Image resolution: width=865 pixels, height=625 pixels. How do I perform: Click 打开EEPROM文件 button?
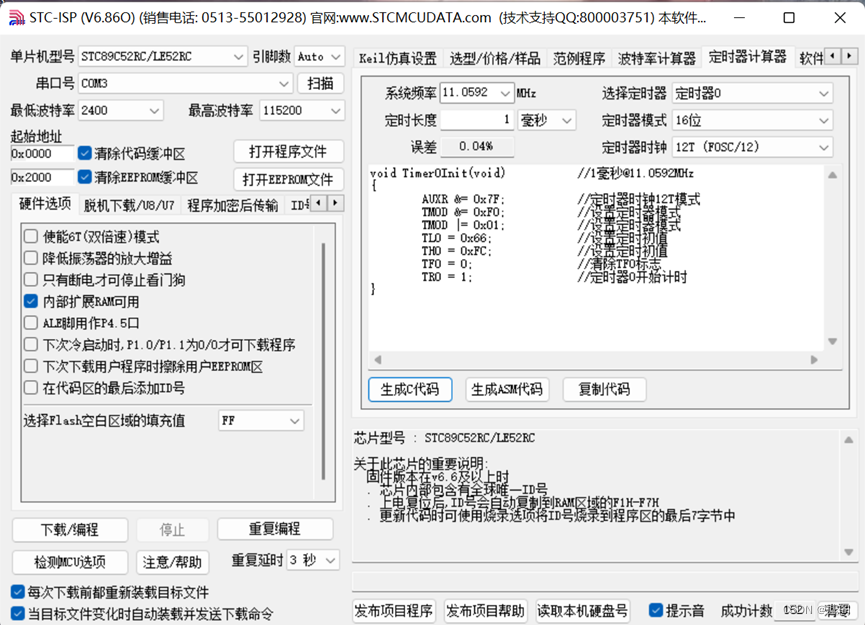[288, 179]
